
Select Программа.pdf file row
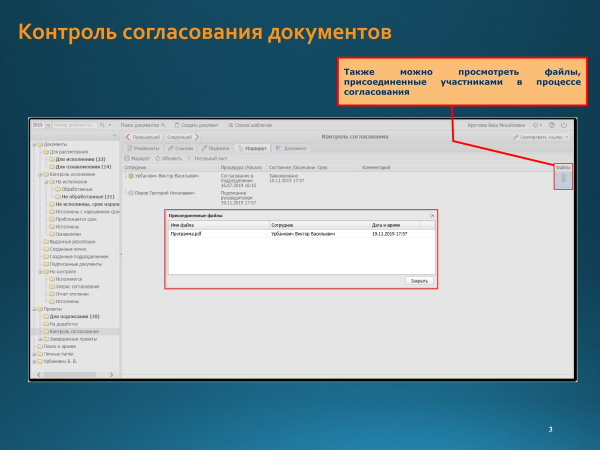tap(187, 234)
